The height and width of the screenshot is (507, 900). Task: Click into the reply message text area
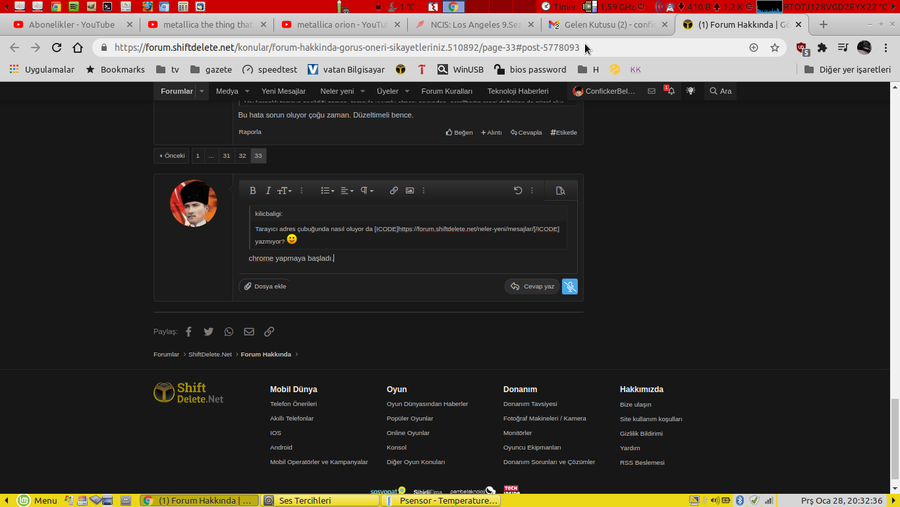click(x=400, y=259)
